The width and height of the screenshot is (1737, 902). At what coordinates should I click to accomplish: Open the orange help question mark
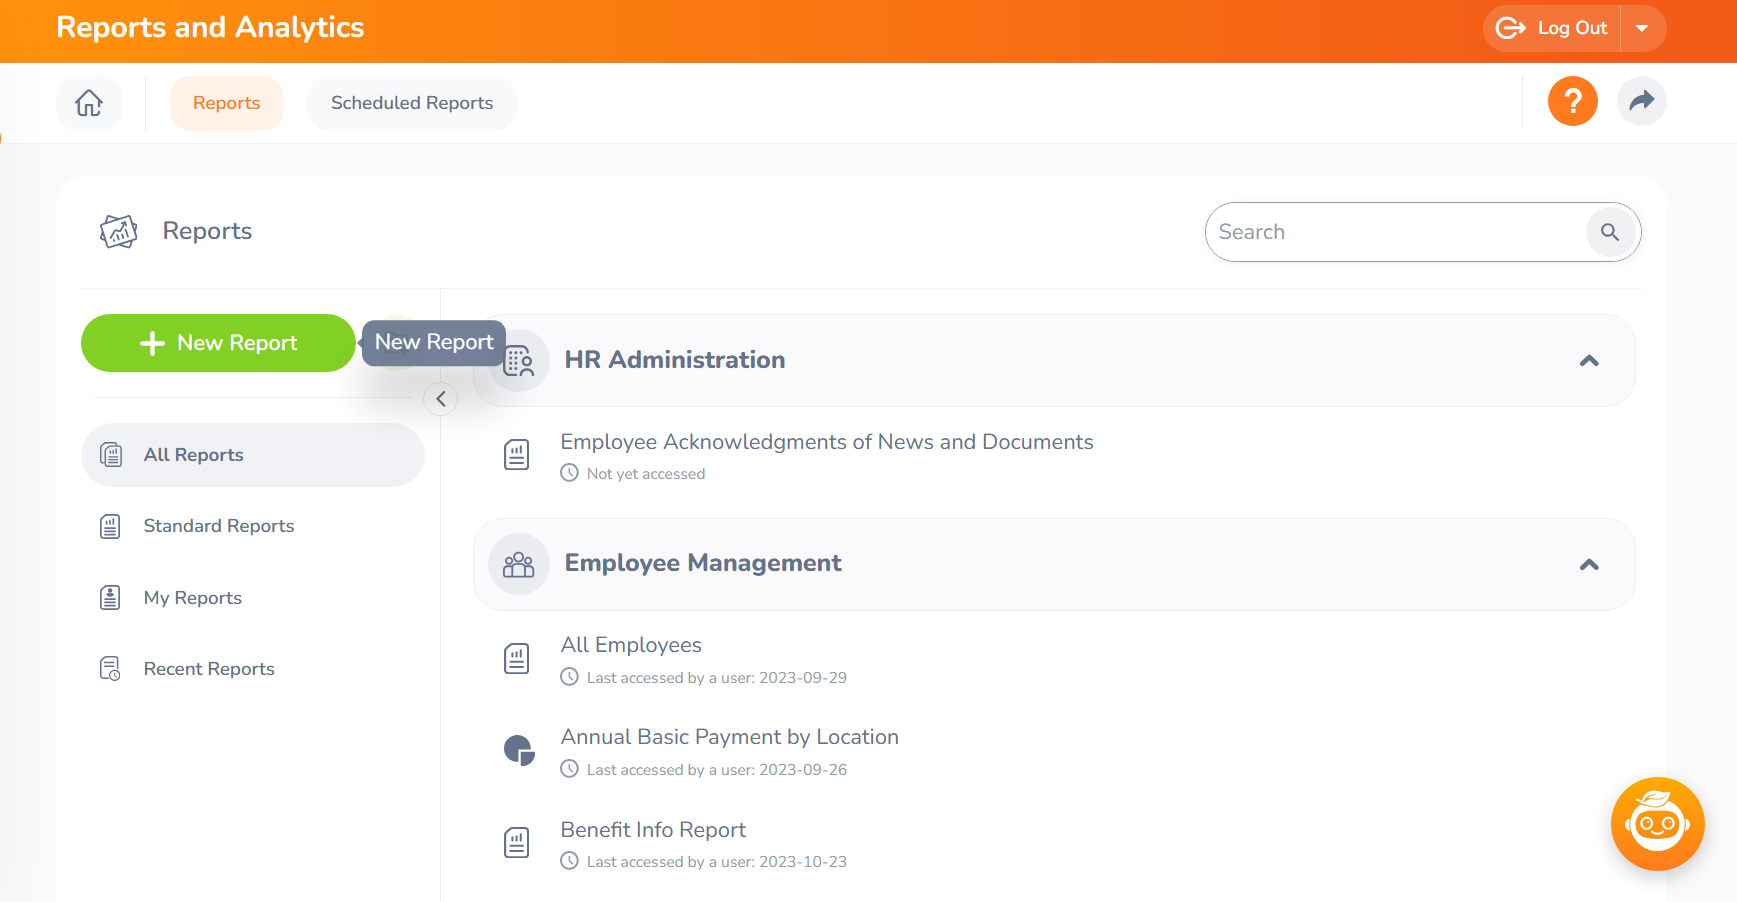pyautogui.click(x=1572, y=101)
